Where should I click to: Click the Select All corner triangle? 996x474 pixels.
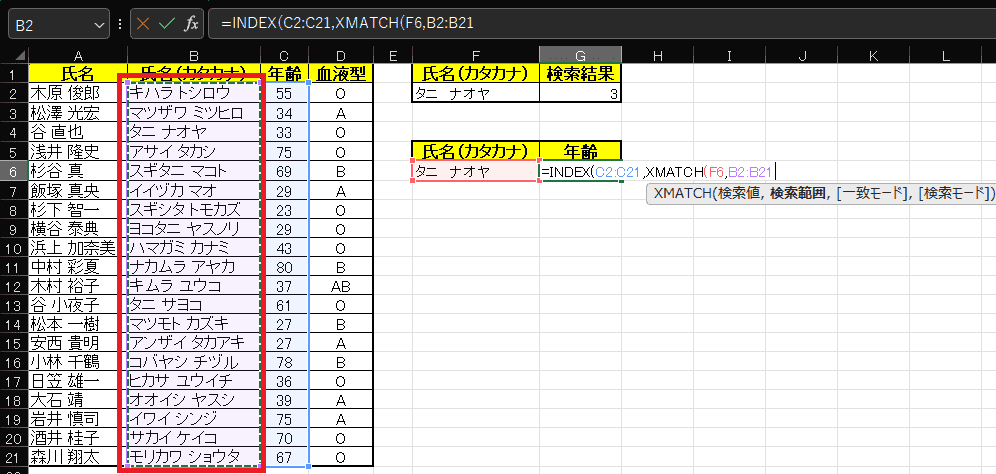[x=14, y=54]
